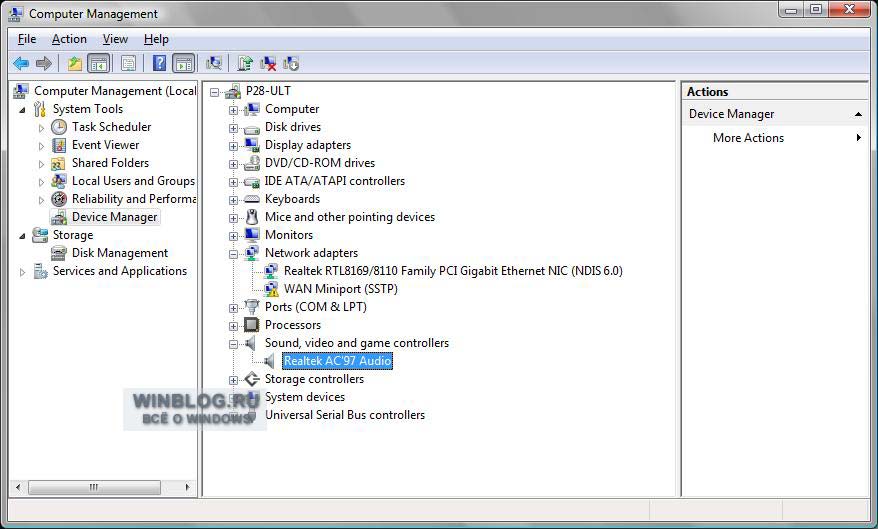
Task: Click the Storage controllers icon
Action: pos(252,379)
